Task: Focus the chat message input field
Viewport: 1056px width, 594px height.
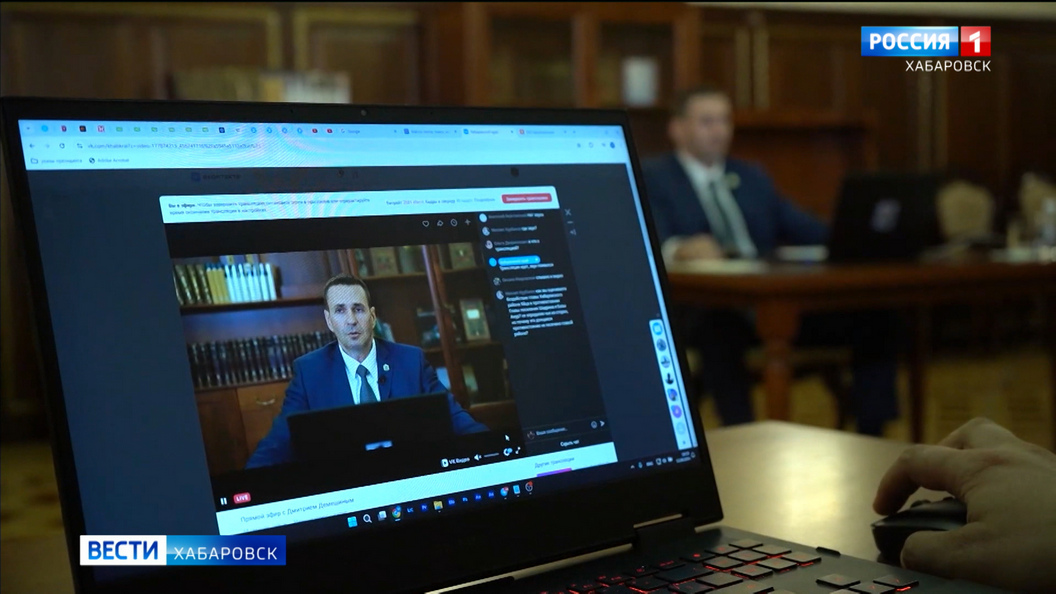Action: tap(562, 430)
